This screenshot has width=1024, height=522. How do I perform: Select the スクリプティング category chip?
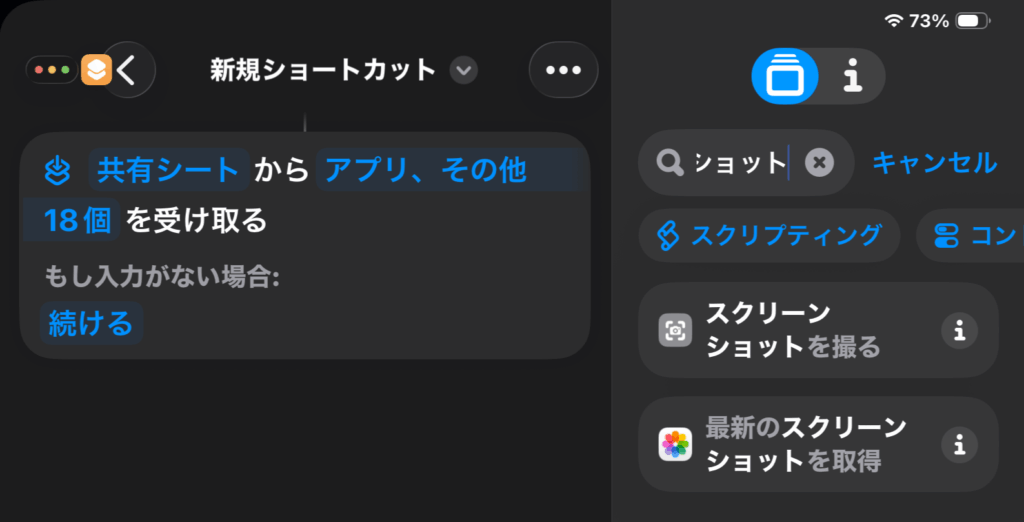(x=770, y=235)
